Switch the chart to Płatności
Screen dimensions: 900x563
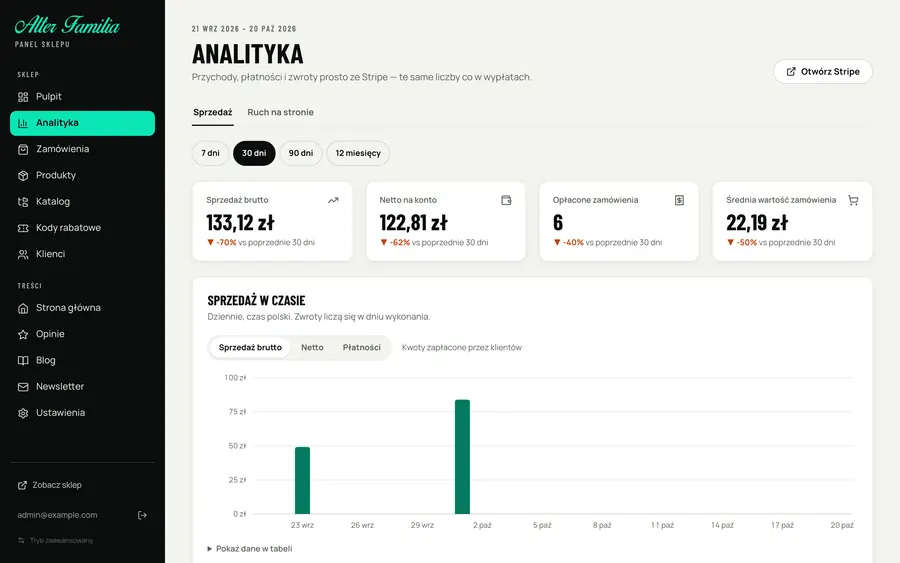(362, 348)
